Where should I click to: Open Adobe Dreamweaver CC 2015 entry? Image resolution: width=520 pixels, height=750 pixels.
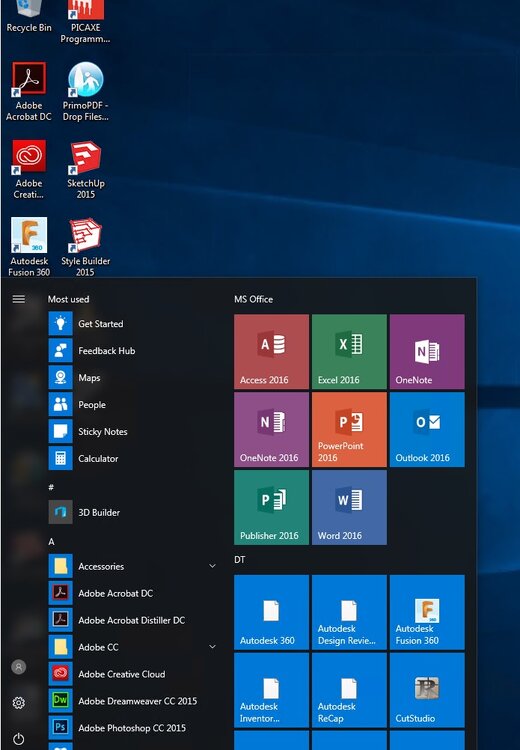(132, 701)
